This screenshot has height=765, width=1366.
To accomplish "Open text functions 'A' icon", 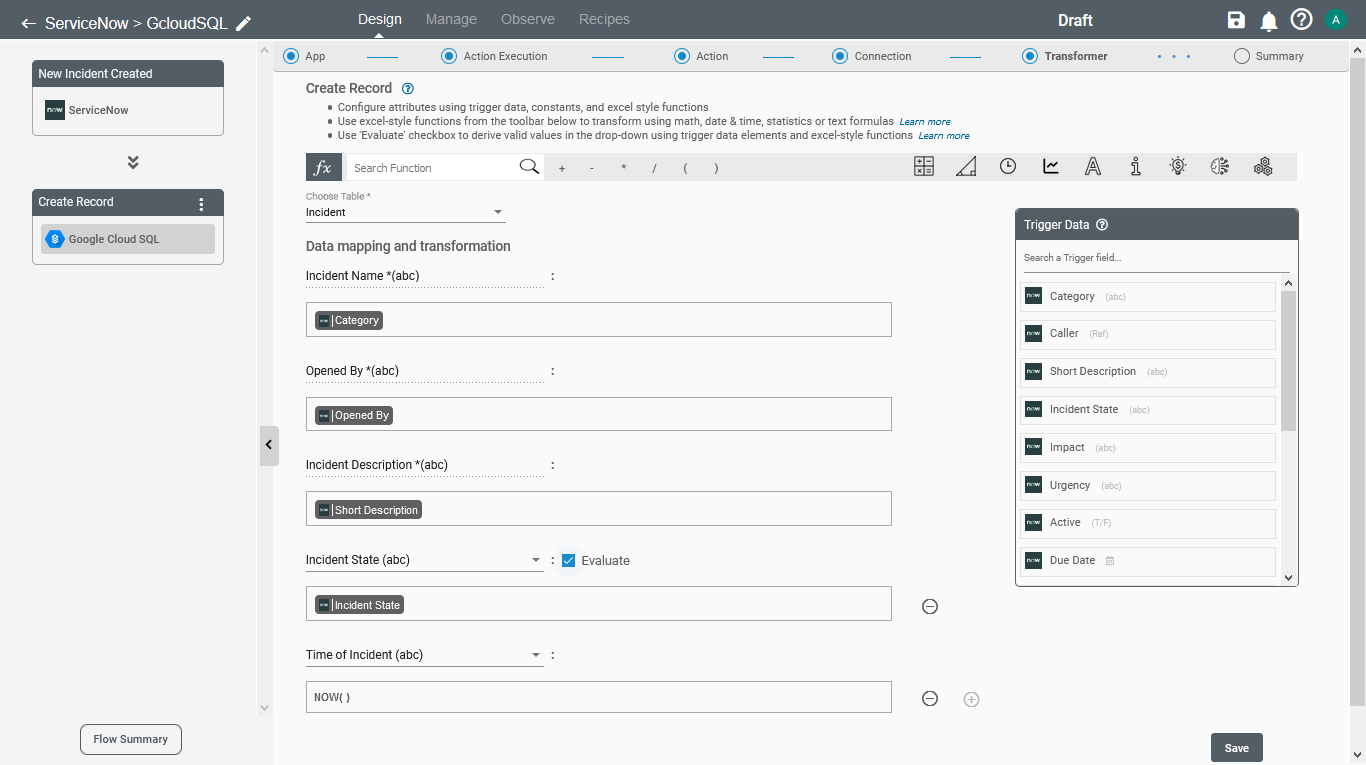I will [x=1093, y=167].
